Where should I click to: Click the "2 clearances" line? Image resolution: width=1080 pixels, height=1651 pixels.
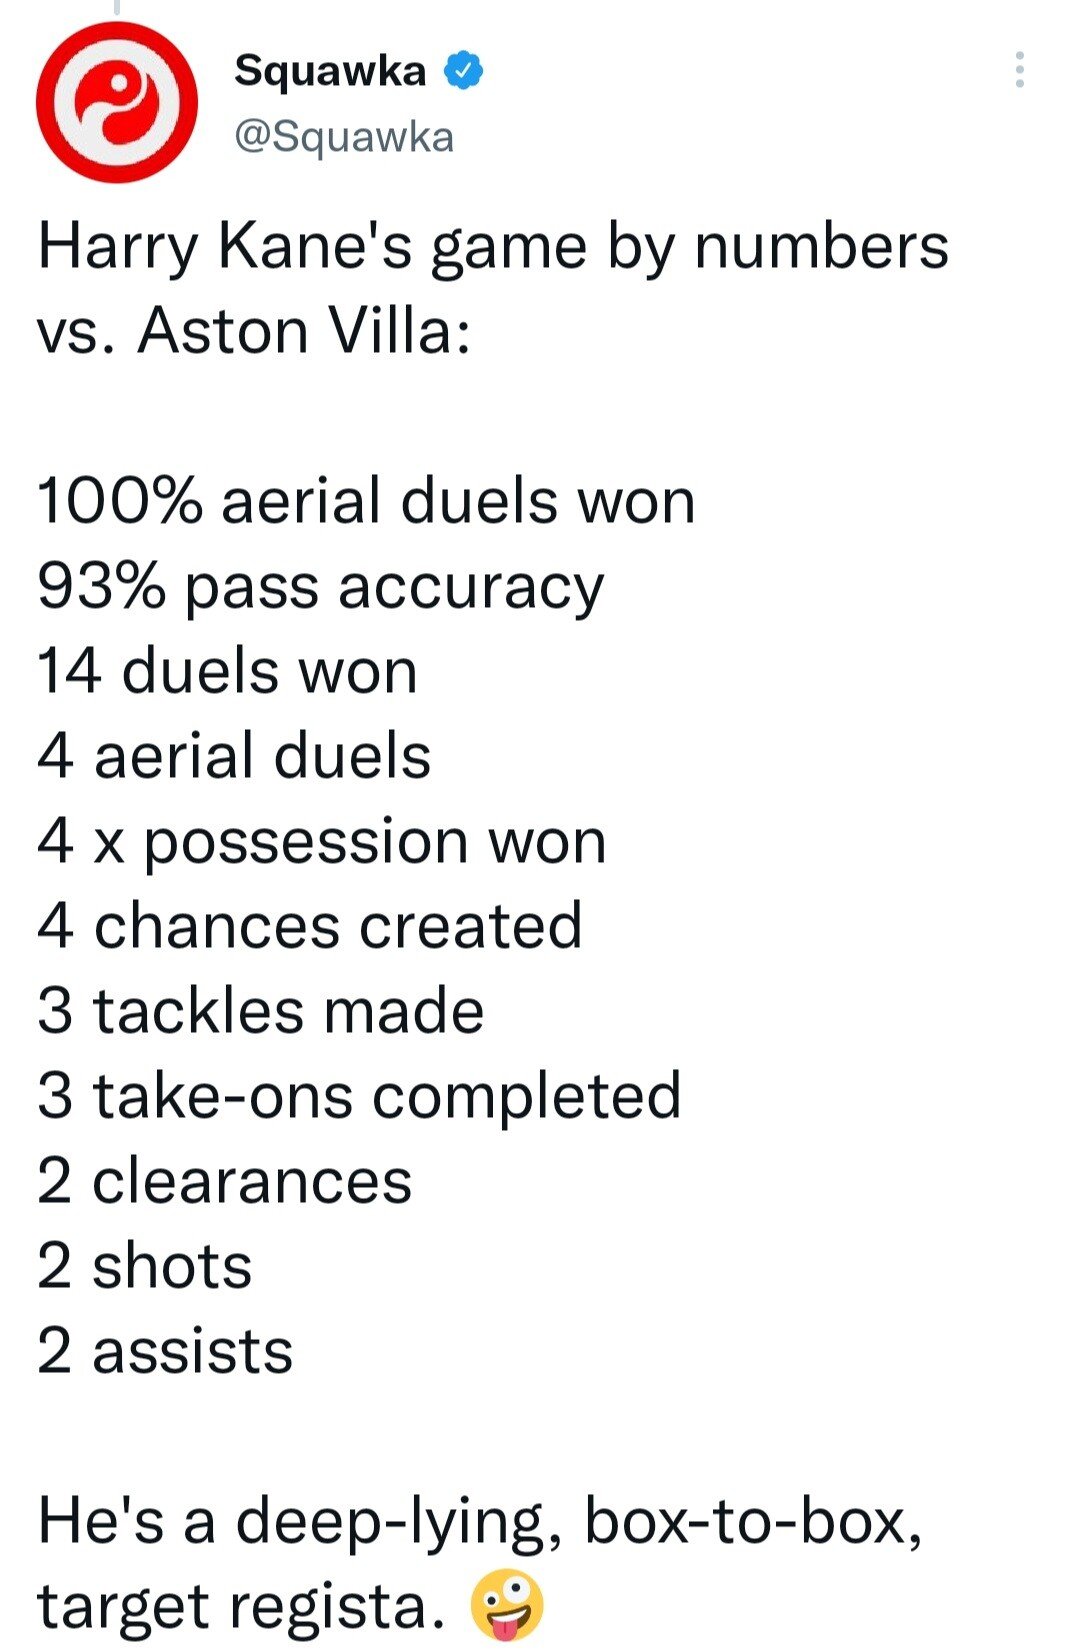click(x=225, y=1181)
